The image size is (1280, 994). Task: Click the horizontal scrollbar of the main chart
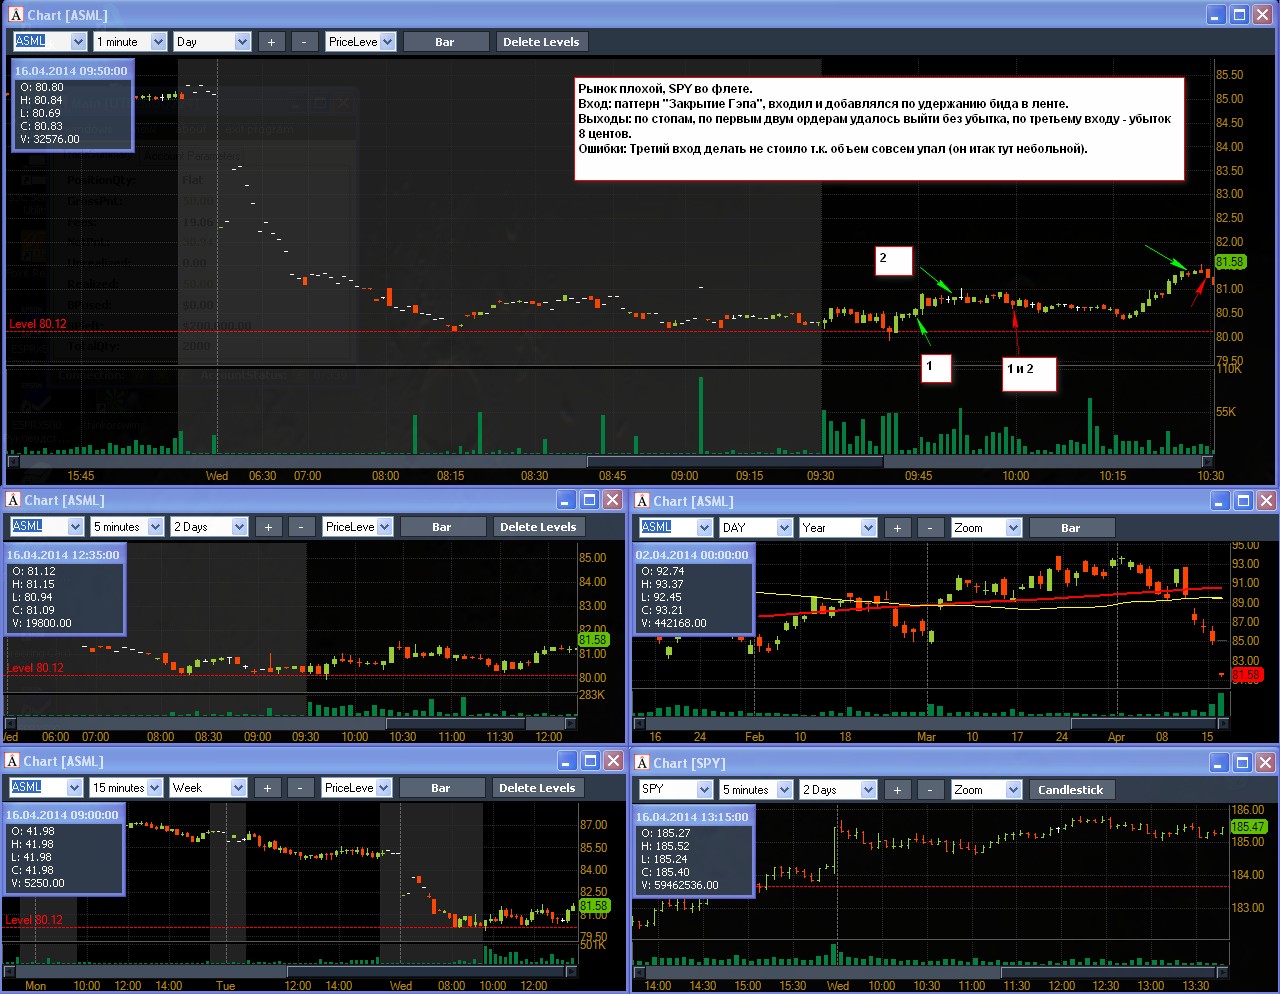pyautogui.click(x=611, y=462)
